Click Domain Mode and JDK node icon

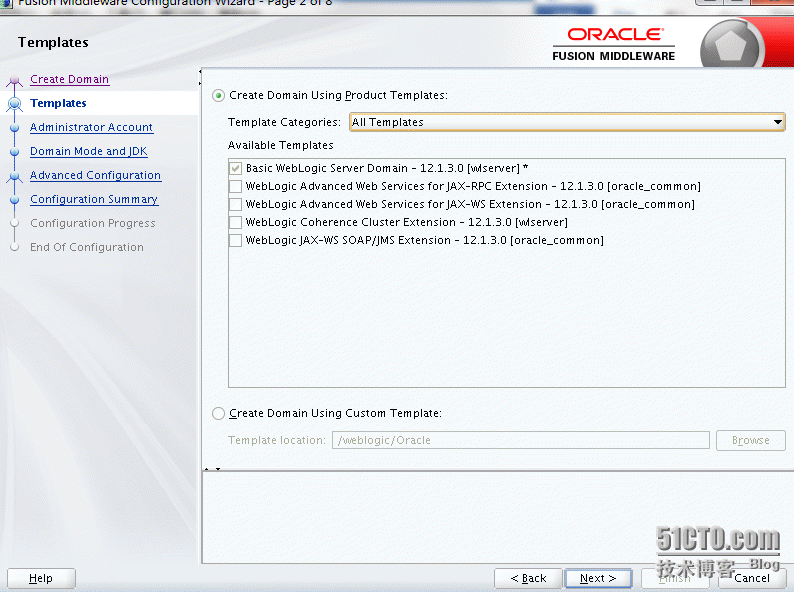[15, 151]
